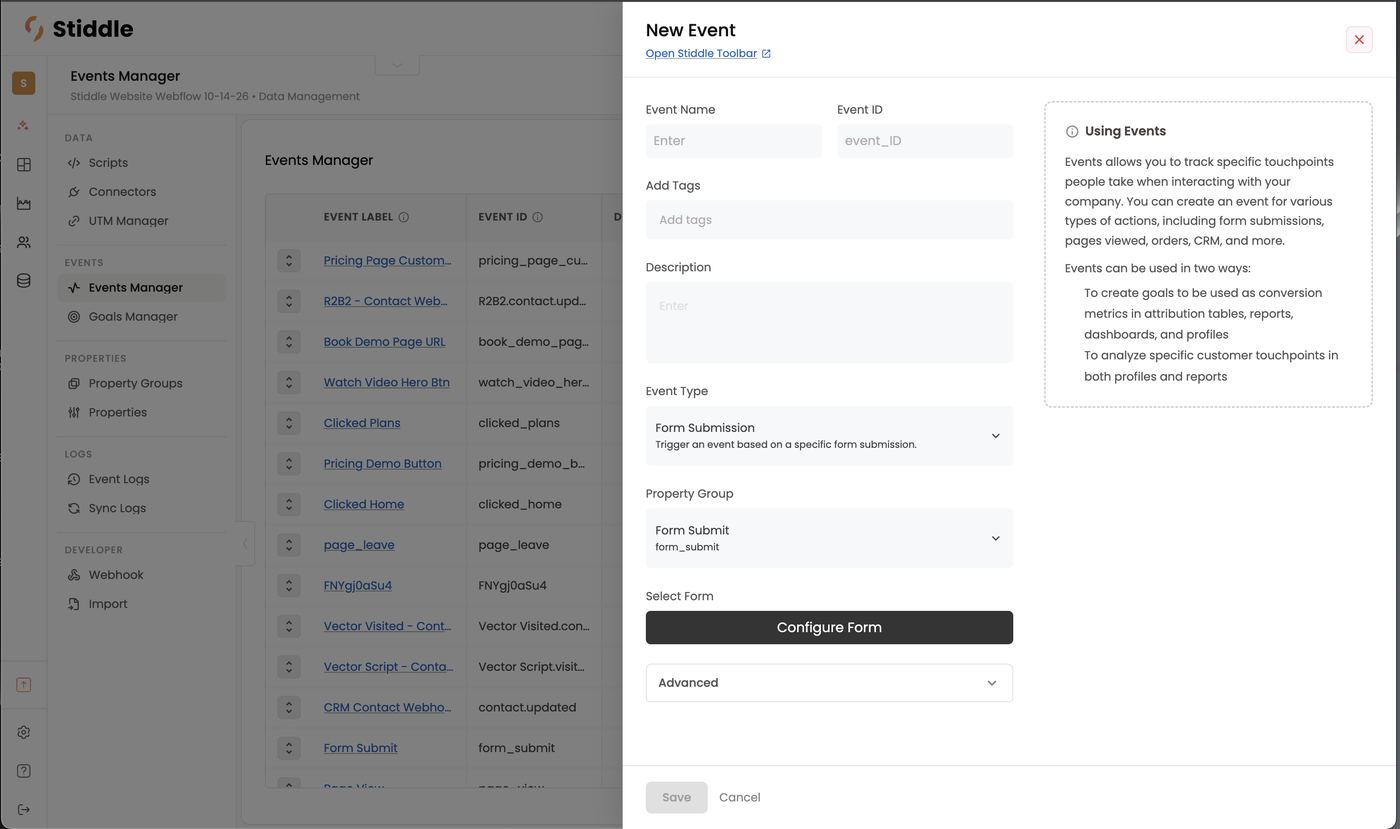
Task: Open the Stiddle Toolbar link
Action: tap(708, 54)
